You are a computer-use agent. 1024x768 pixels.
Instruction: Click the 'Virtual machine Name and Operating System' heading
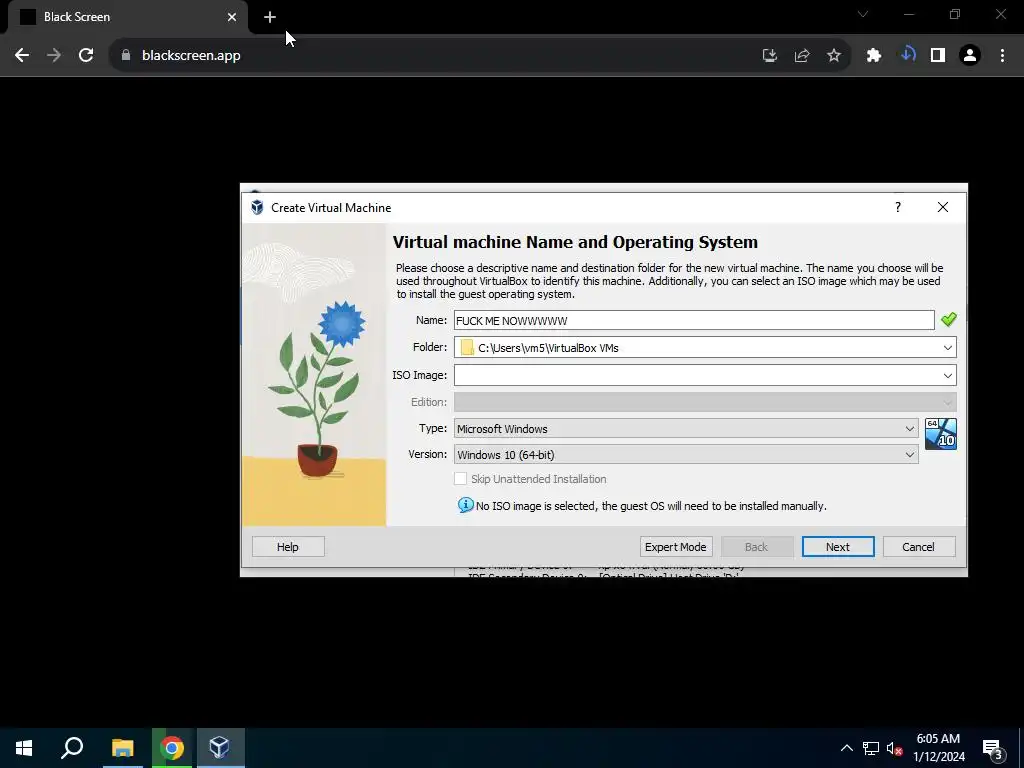click(575, 242)
